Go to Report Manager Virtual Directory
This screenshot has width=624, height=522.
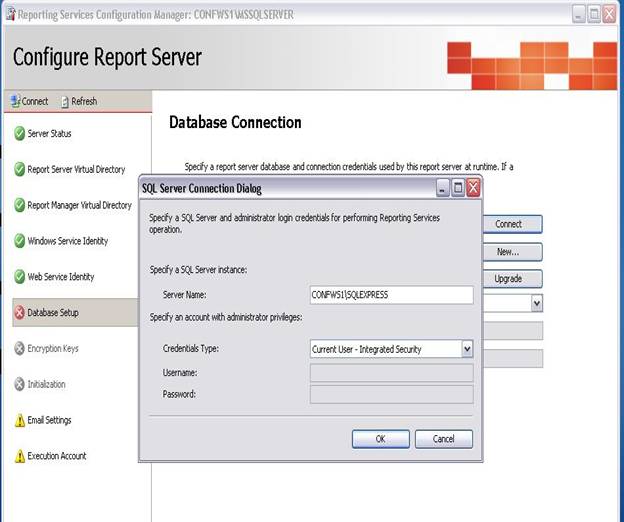click(x=79, y=205)
